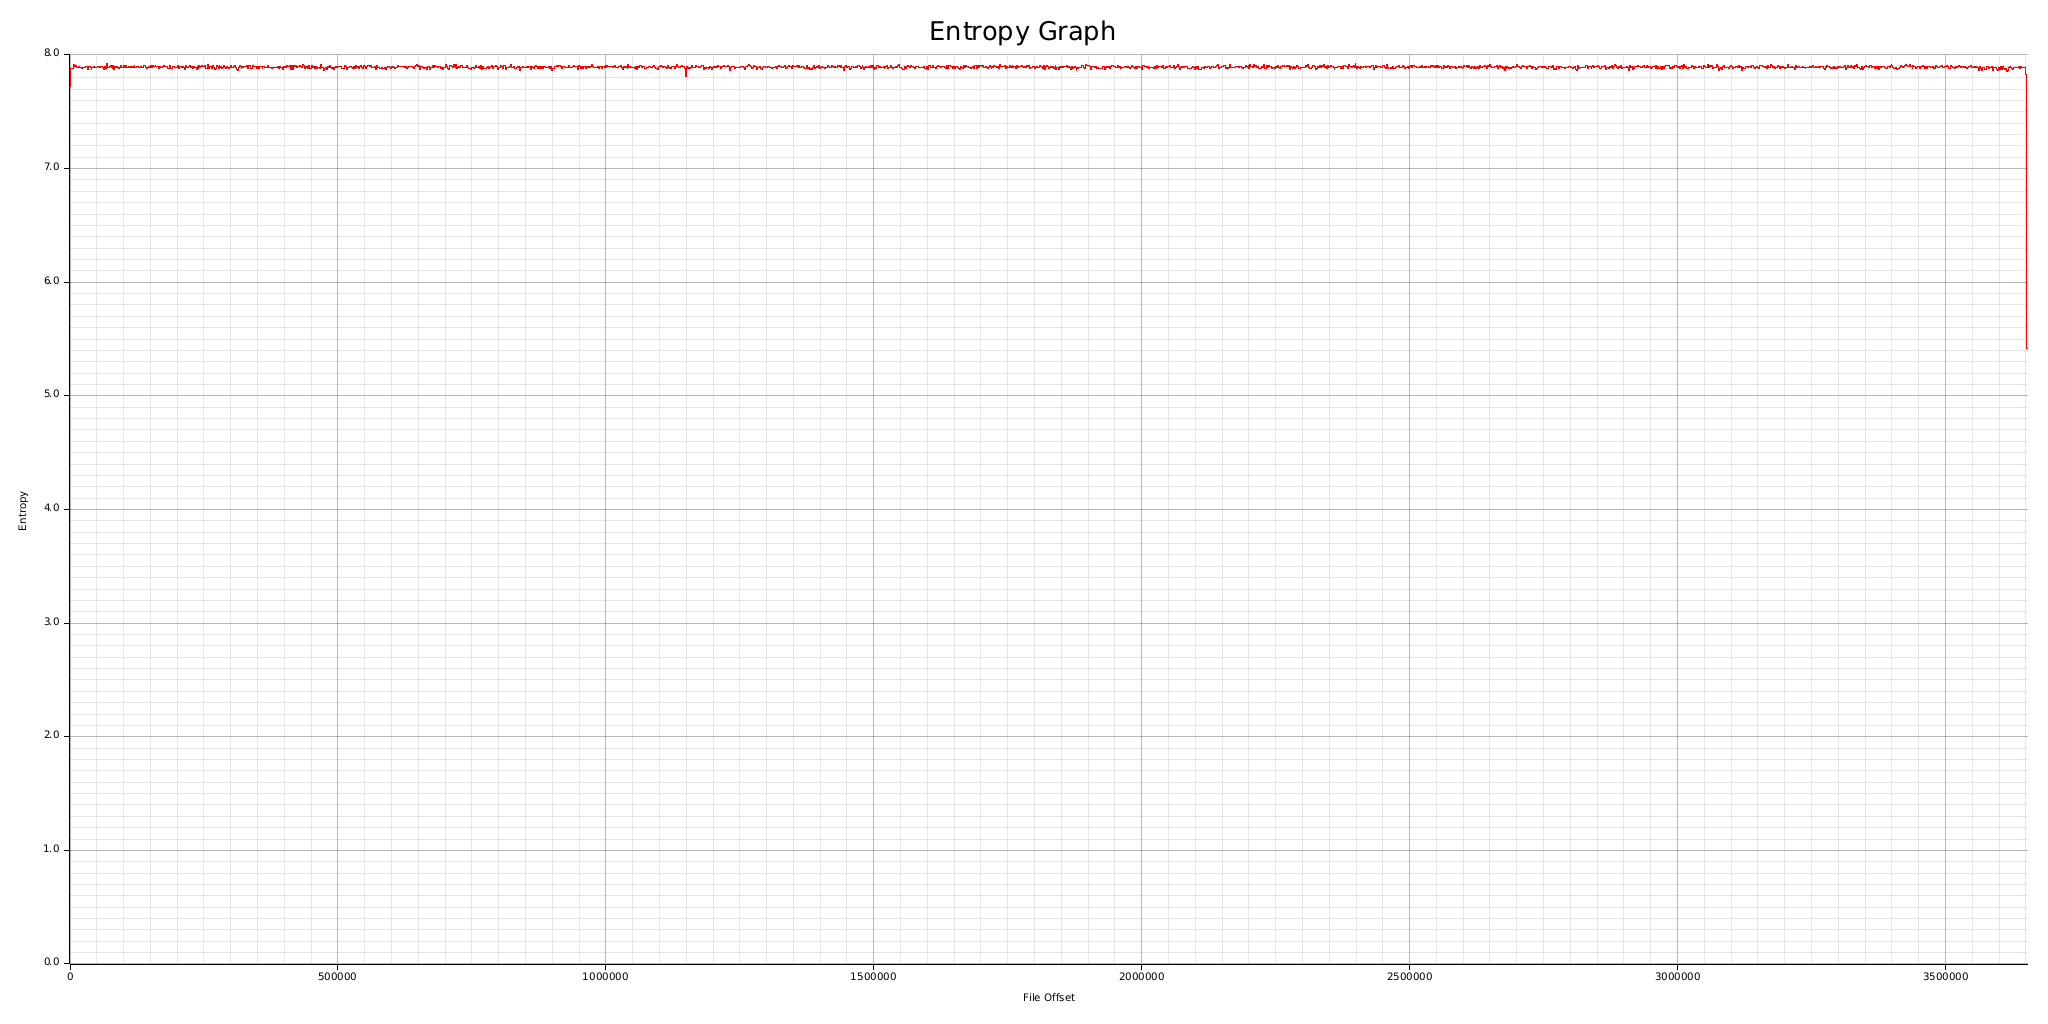The width and height of the screenshot is (2048, 1024).
Task: Click the 500000 x-axis tick label
Action: click(337, 974)
